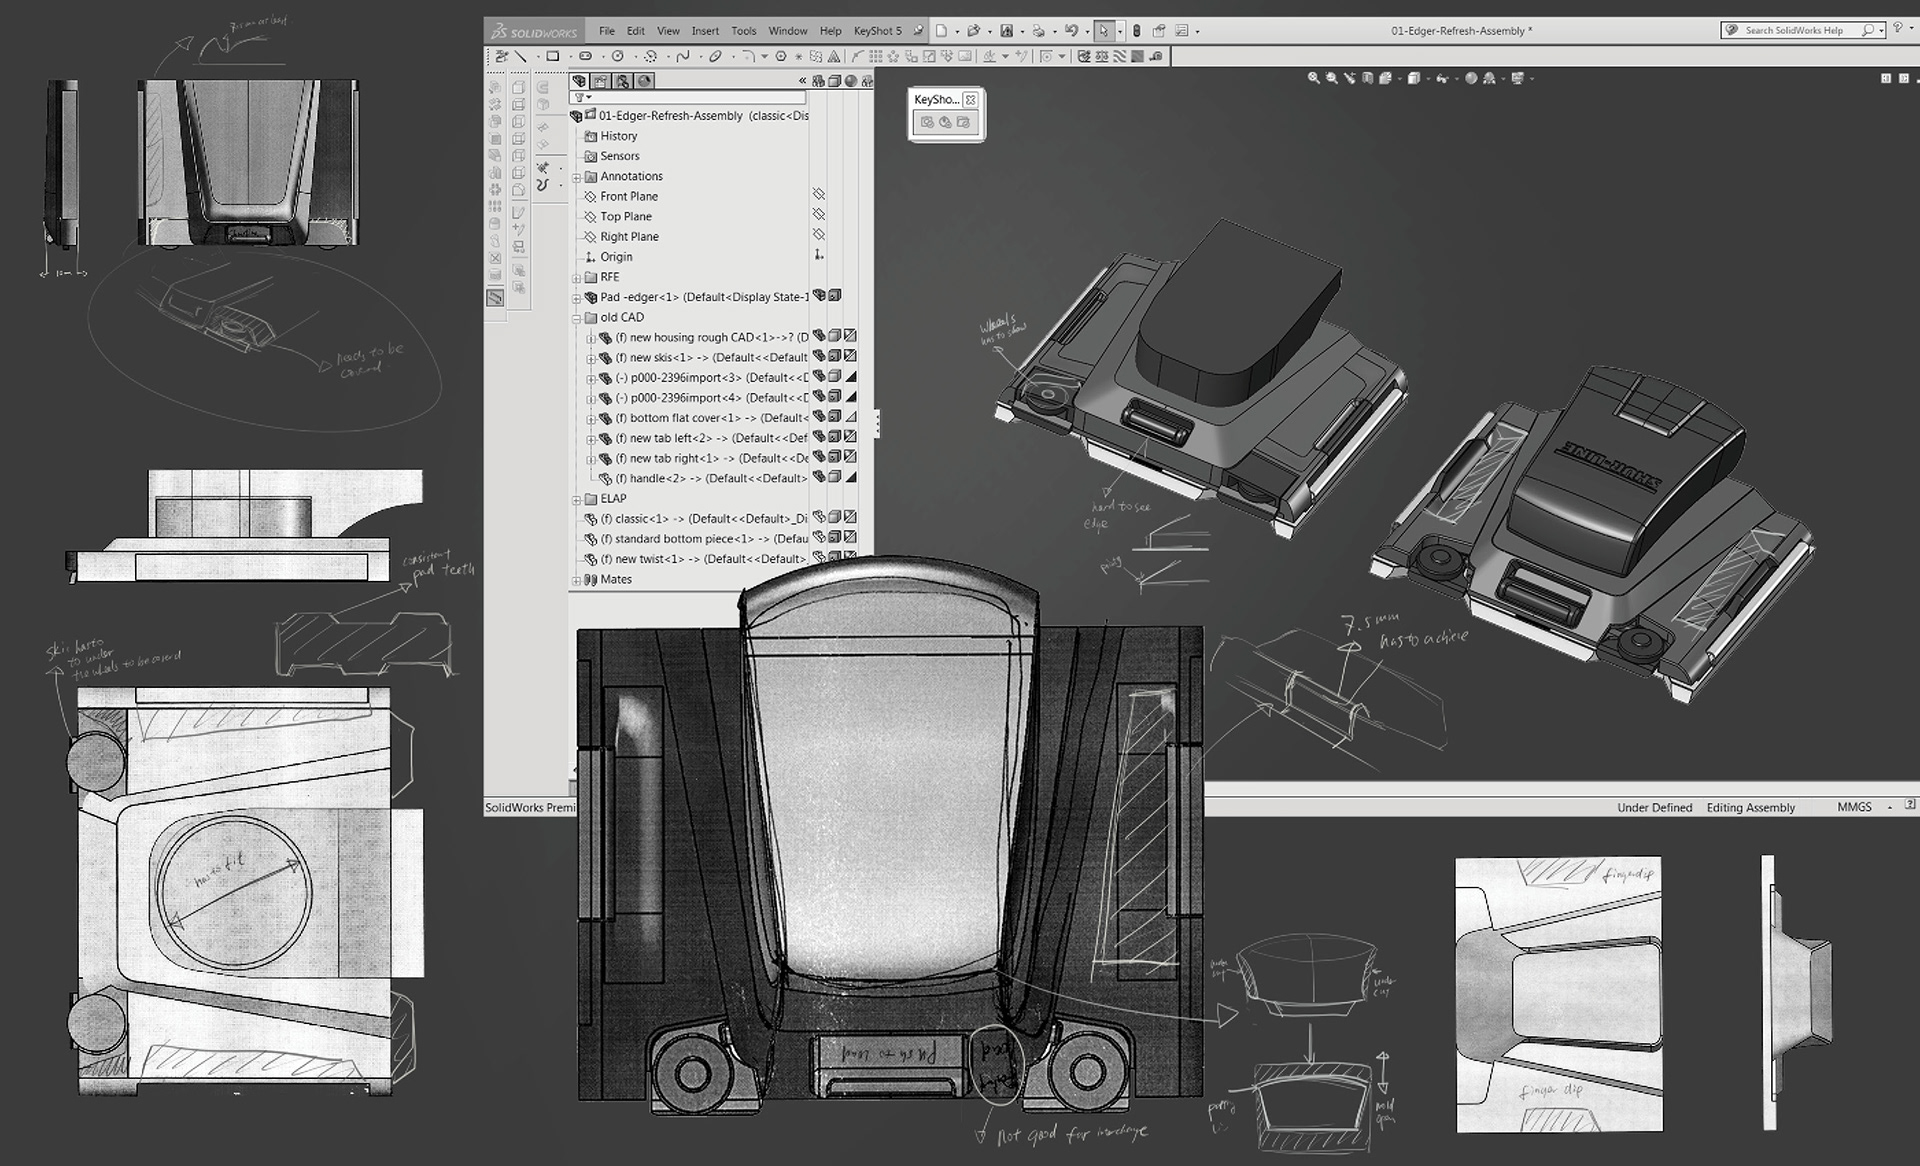Toggle visibility of Right Plane
1920x1166 pixels.
pos(818,235)
